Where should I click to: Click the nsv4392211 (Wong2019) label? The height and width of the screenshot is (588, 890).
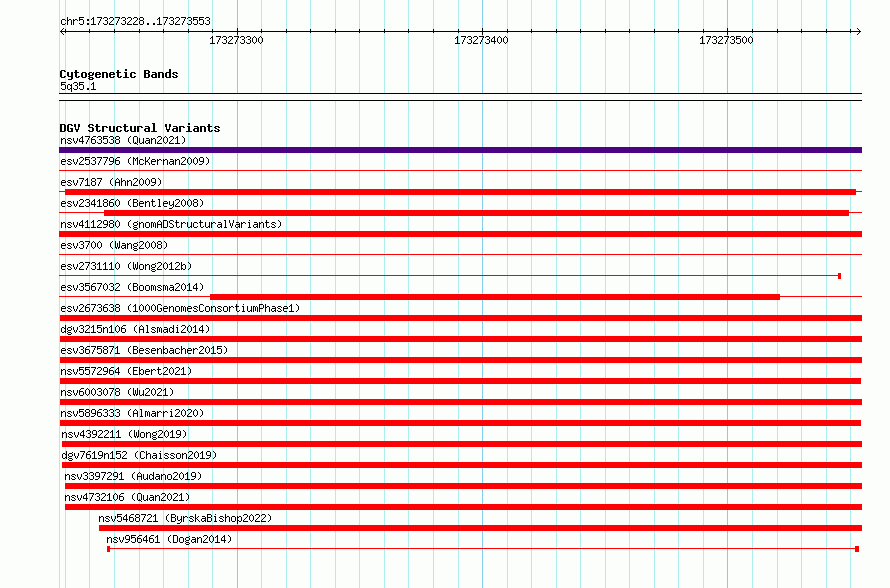tap(124, 434)
